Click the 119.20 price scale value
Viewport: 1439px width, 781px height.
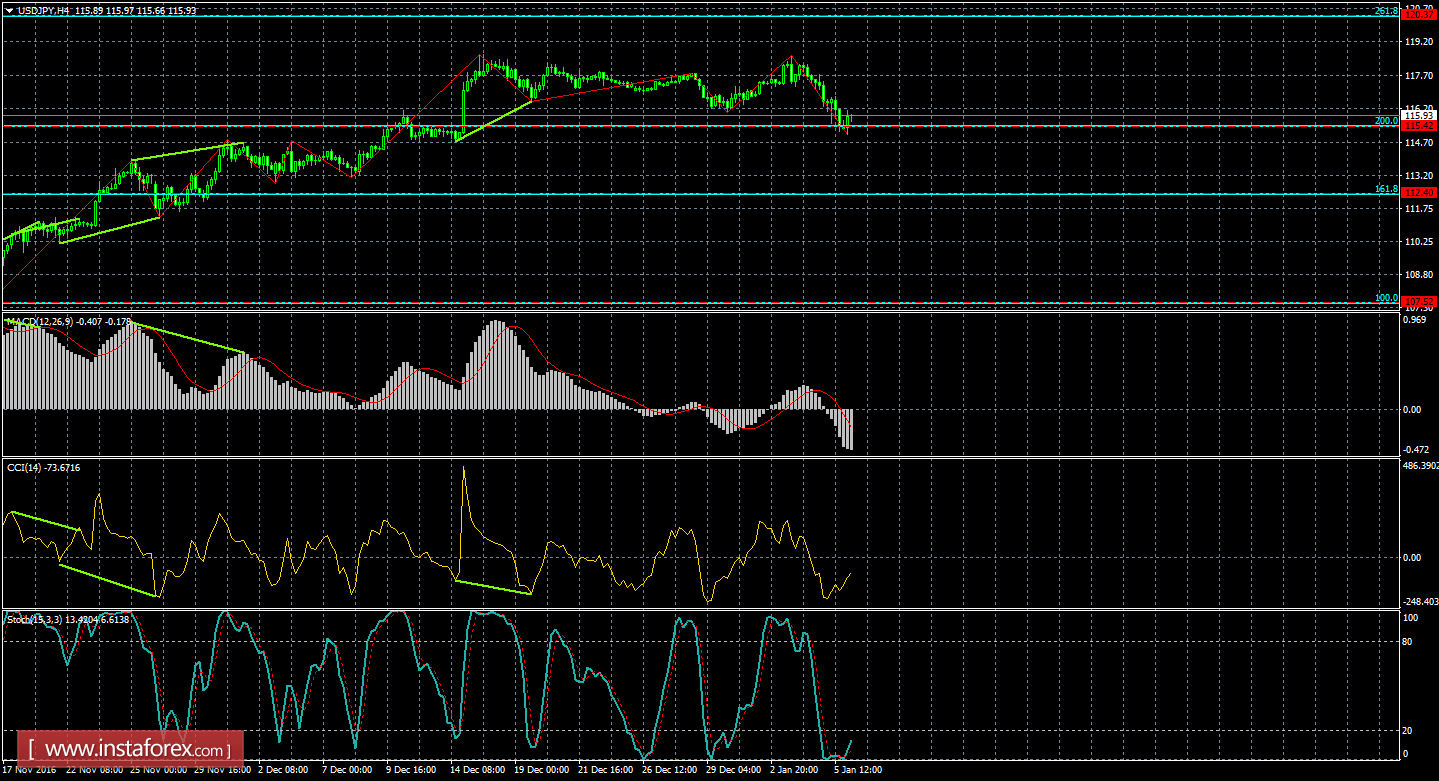1418,43
